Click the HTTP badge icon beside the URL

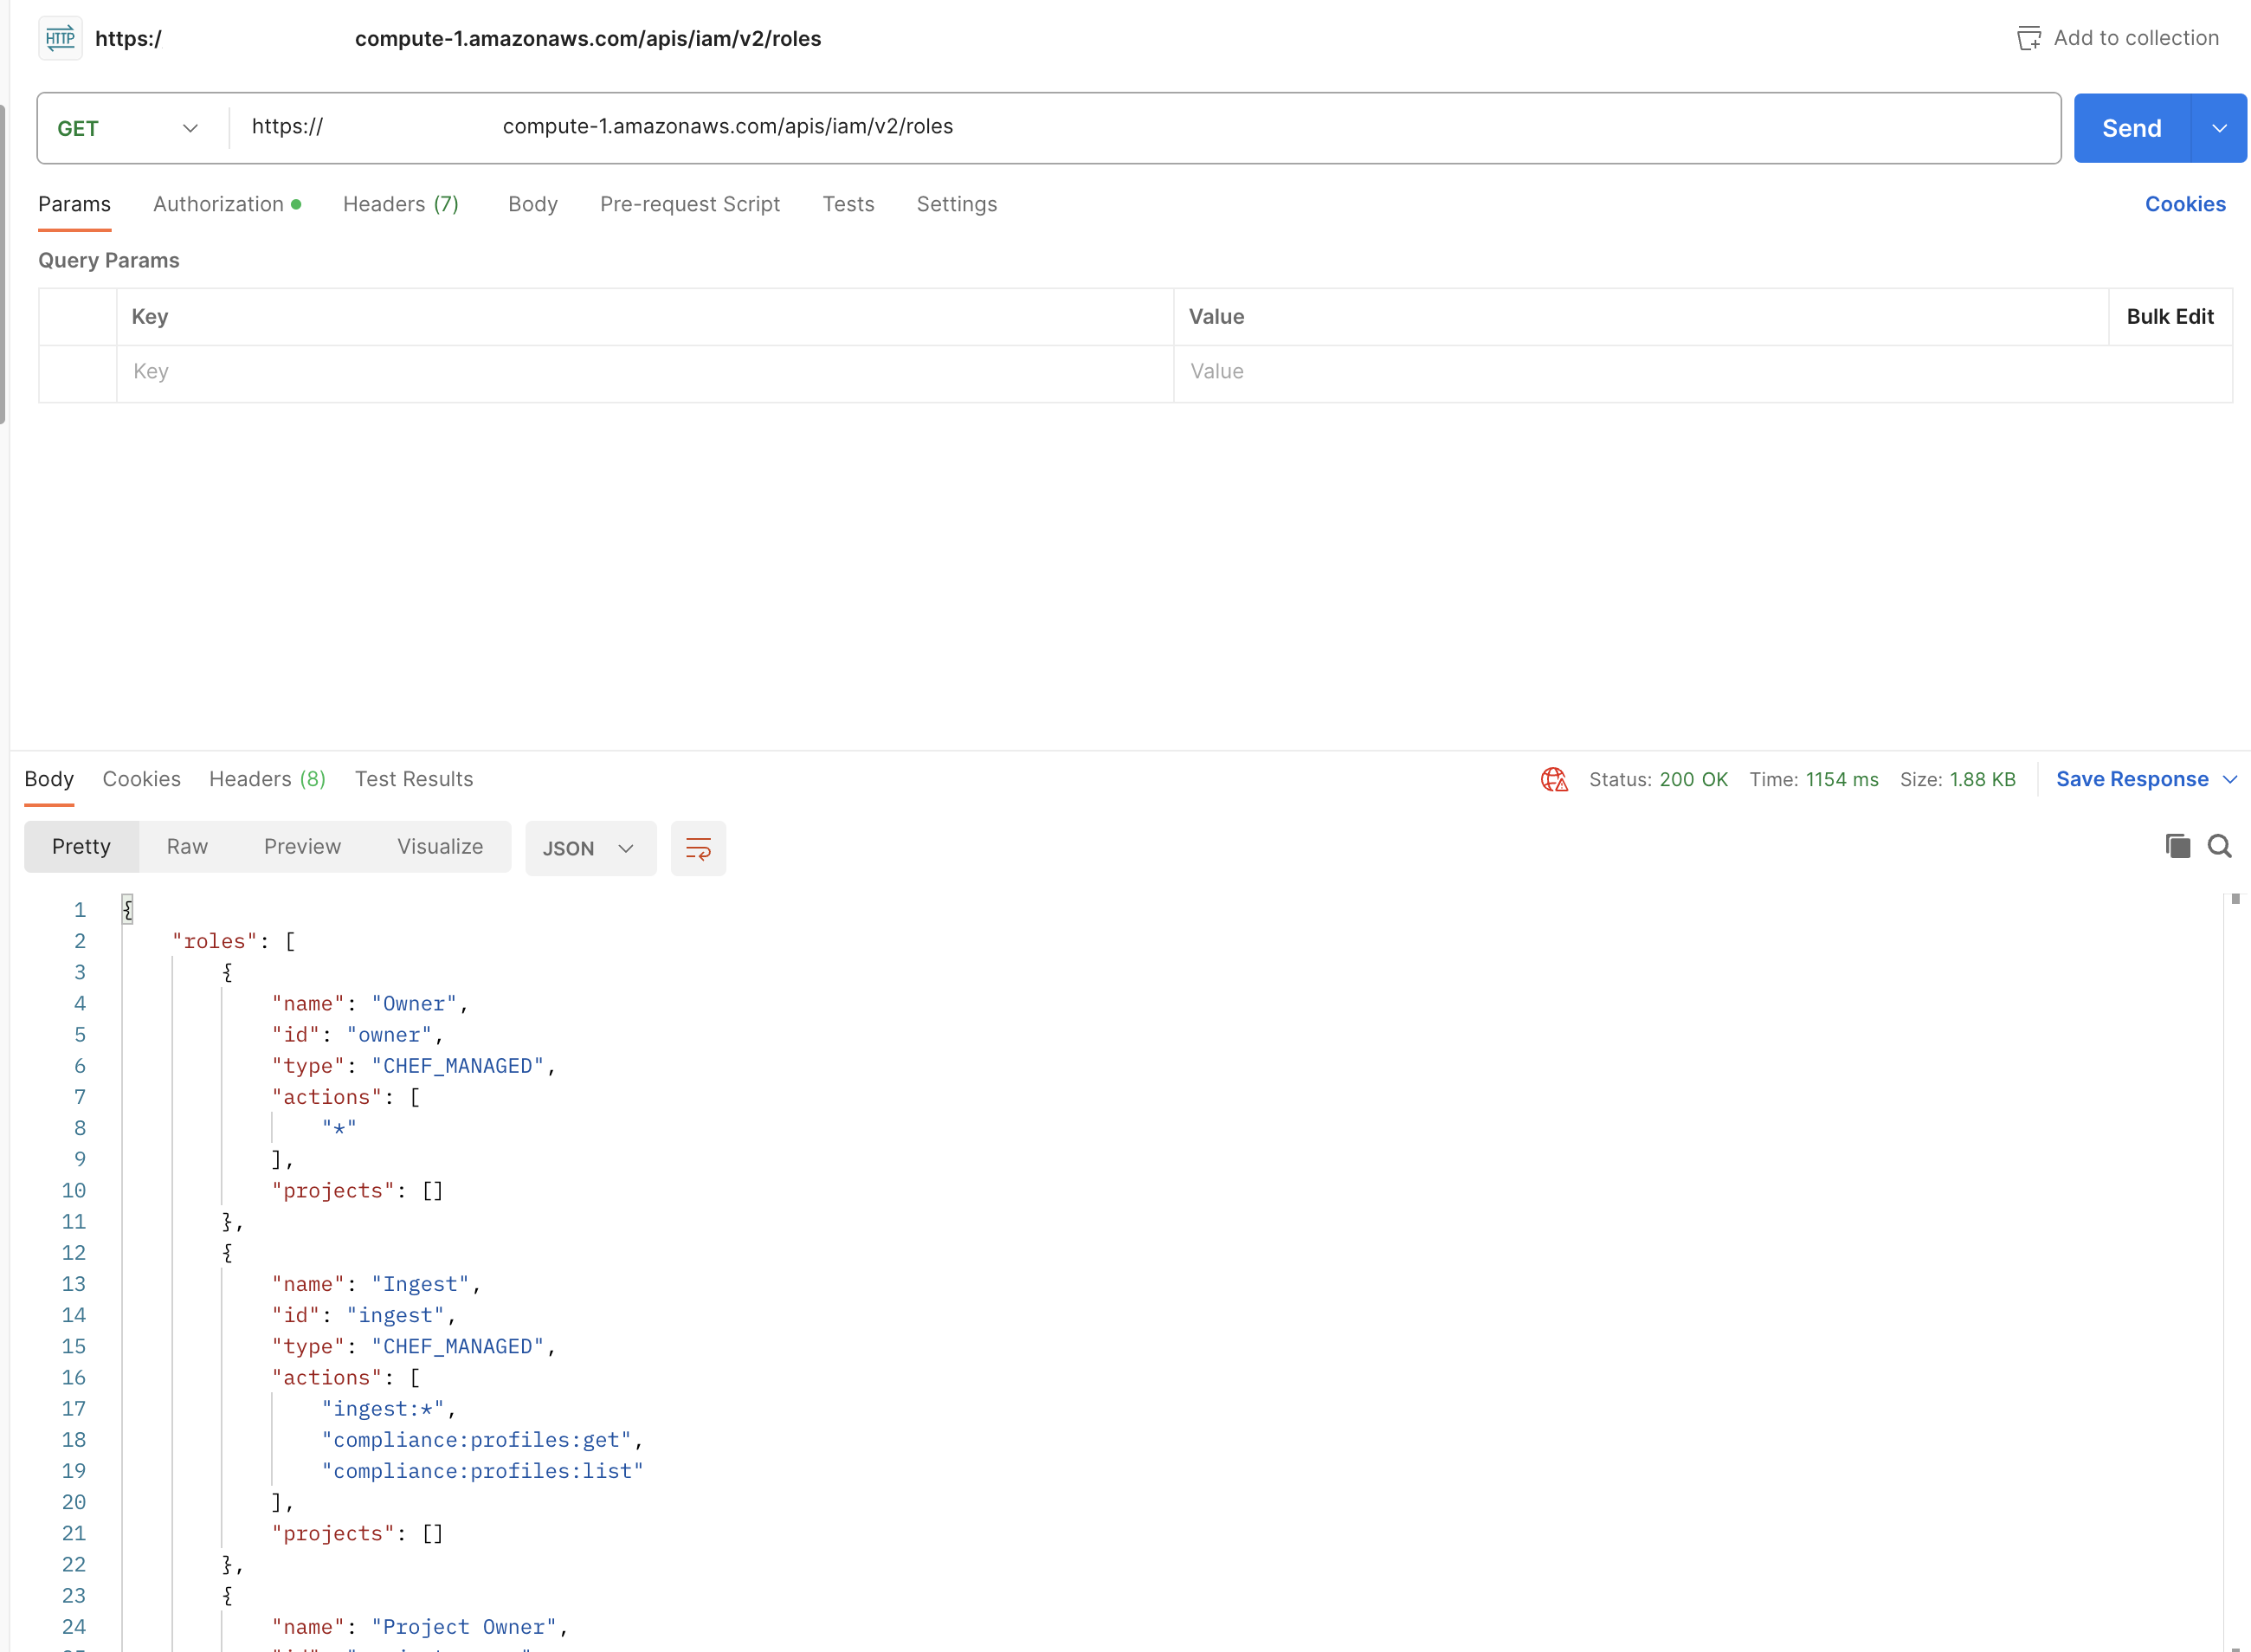[60, 38]
